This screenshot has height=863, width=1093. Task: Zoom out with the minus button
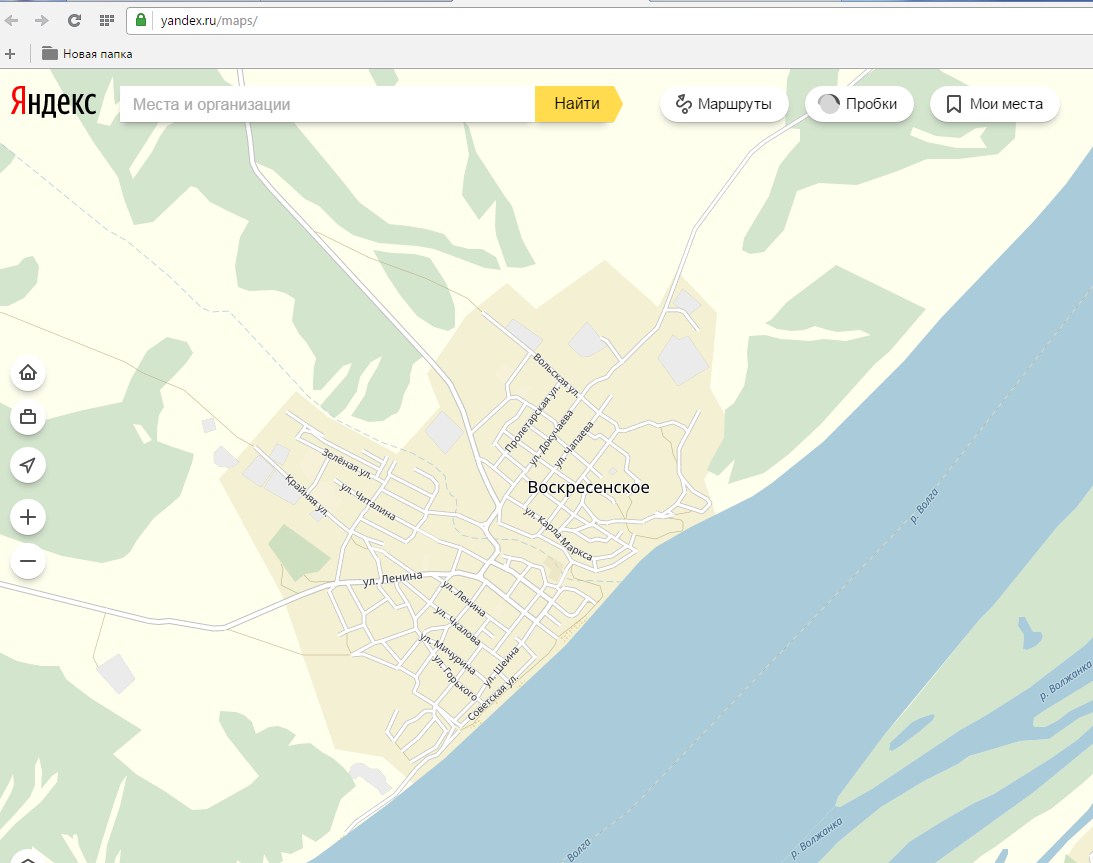28,562
